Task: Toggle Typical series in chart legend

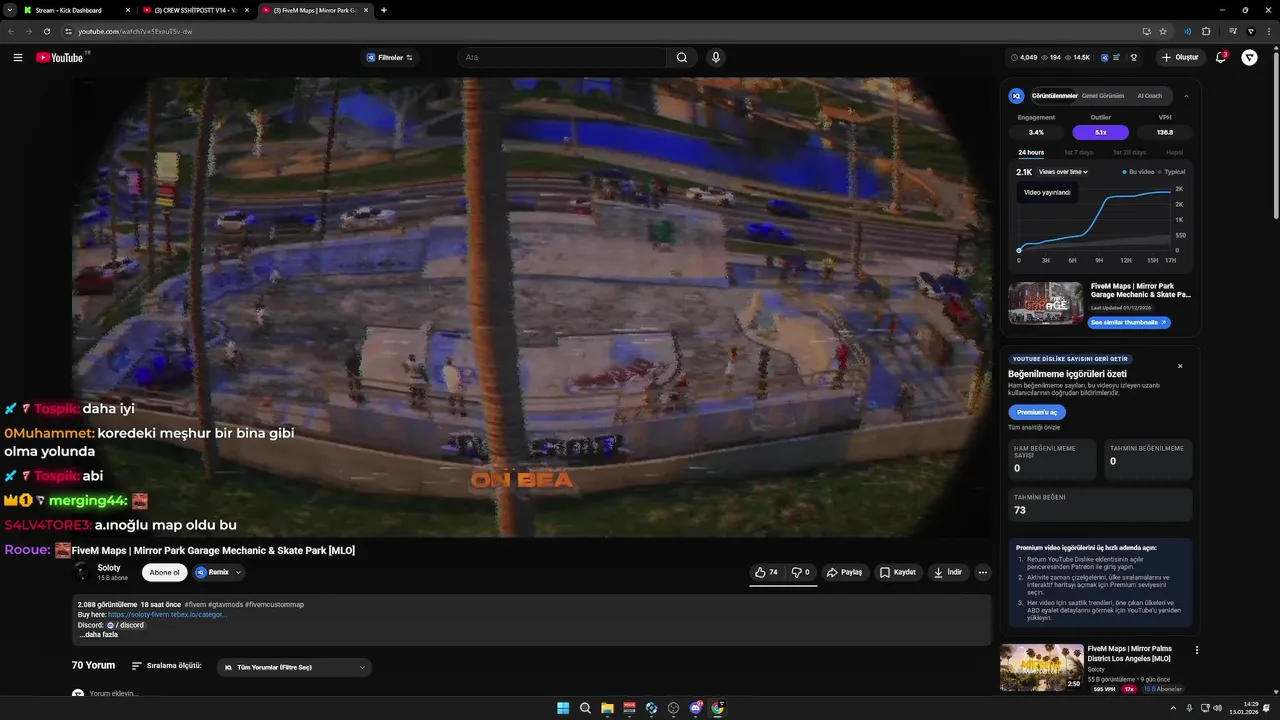Action: coord(1172,172)
